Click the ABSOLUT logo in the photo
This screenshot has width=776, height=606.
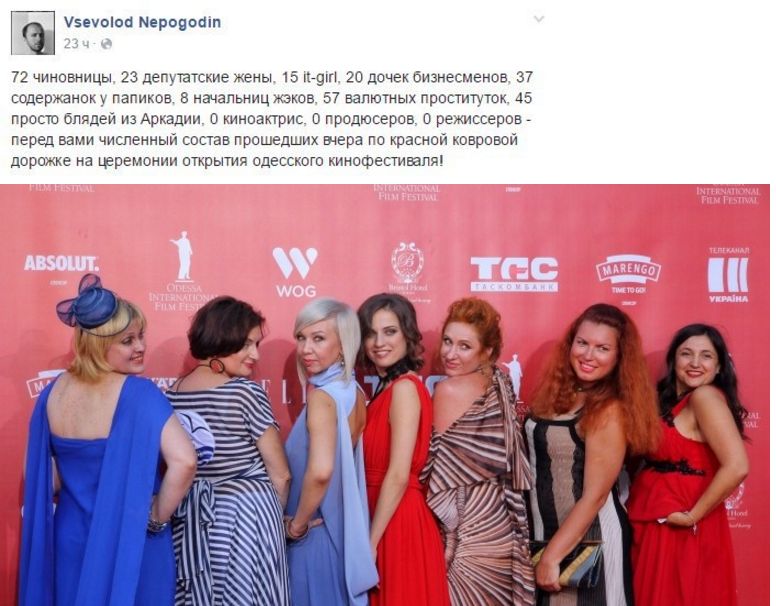[x=61, y=264]
